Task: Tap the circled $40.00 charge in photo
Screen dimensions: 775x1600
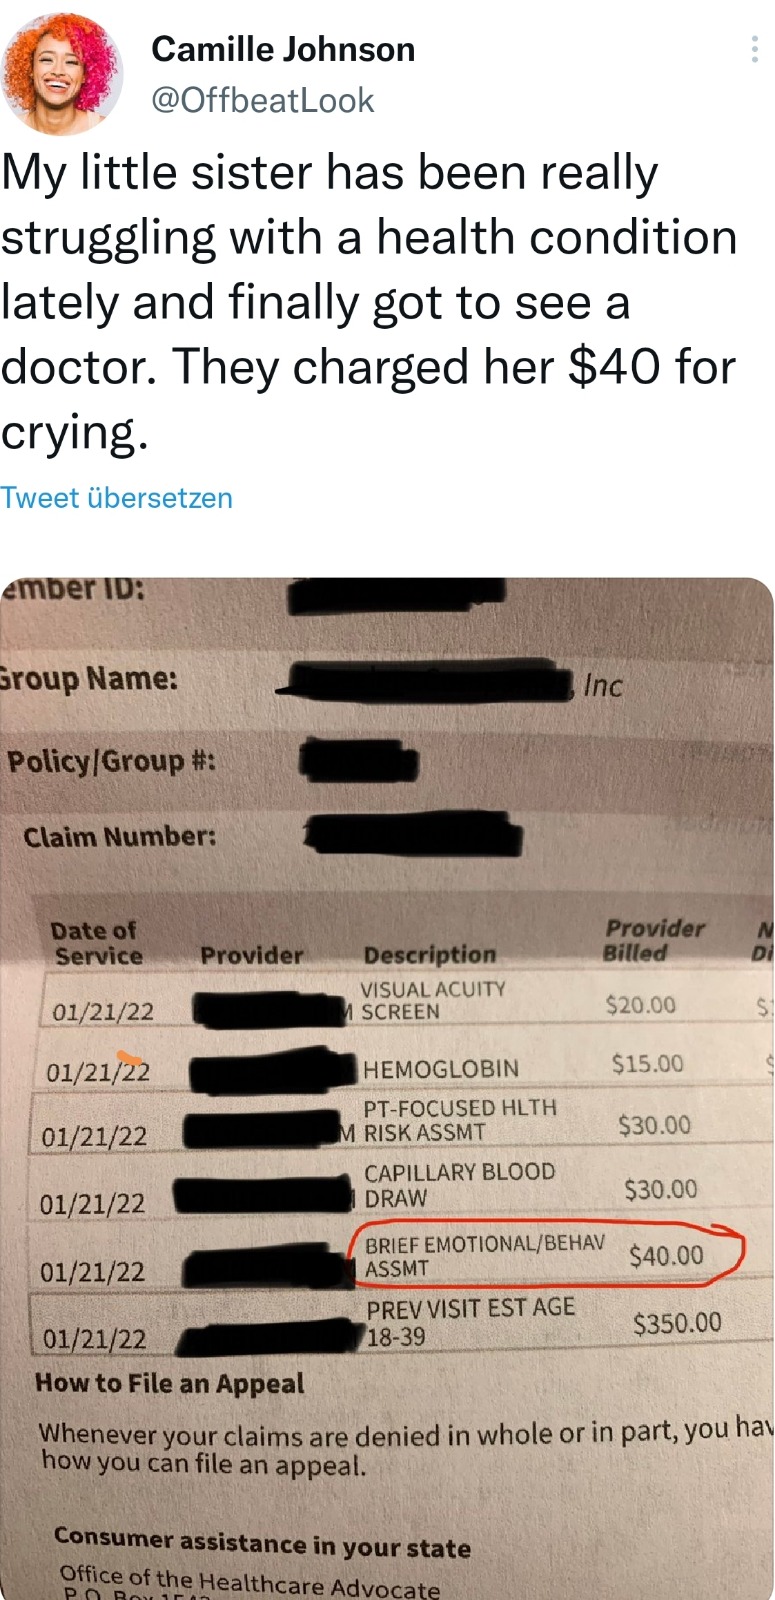Action: [666, 1255]
